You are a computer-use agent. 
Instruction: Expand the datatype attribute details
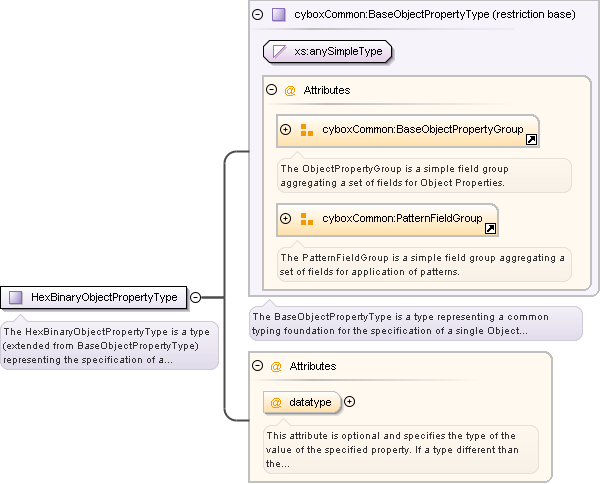click(350, 402)
